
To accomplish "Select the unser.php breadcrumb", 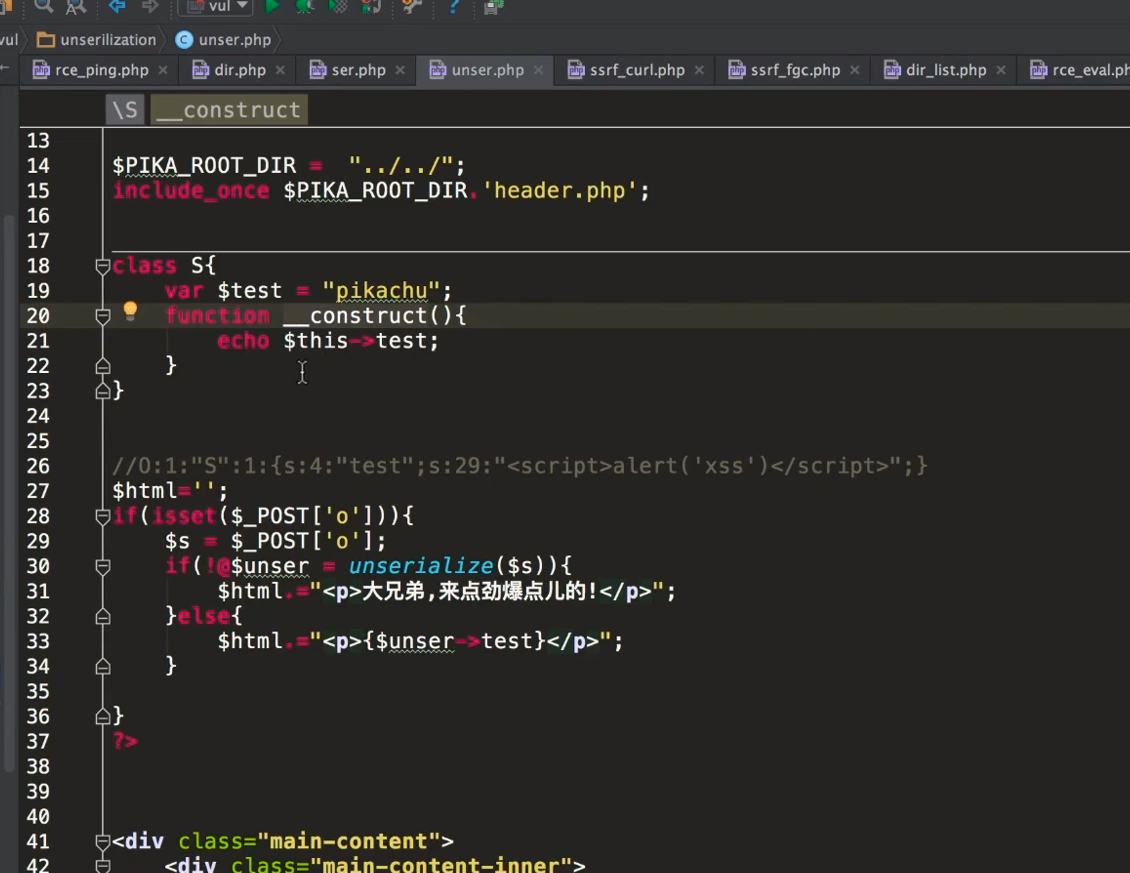I will tap(223, 40).
